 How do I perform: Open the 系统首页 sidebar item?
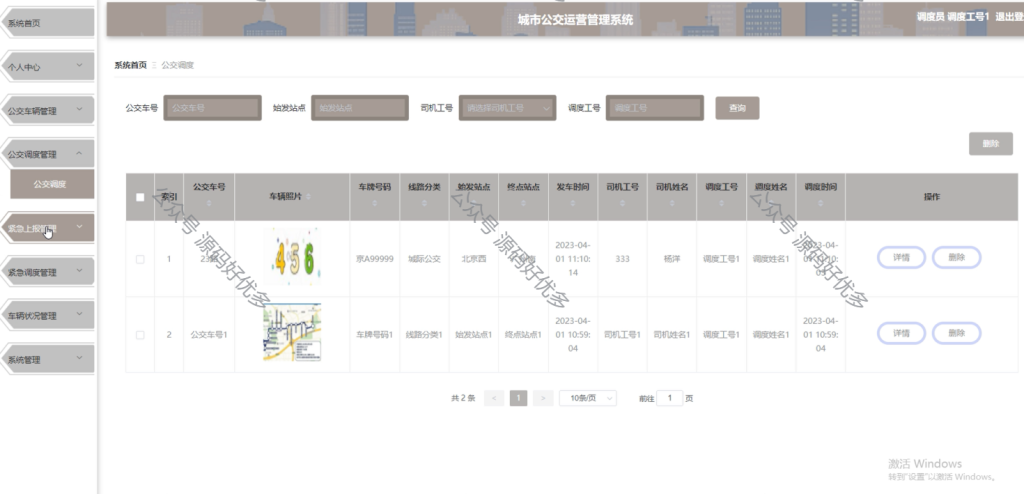coord(47,22)
